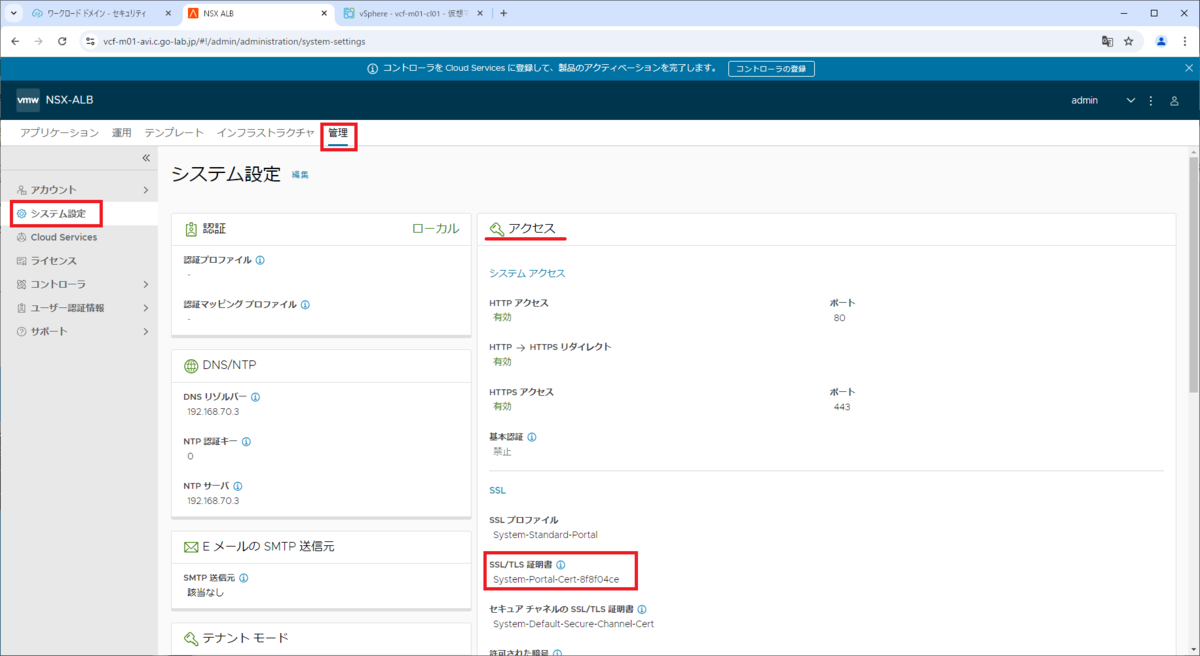Click the page vertical scrollbar
The width and height of the screenshot is (1200, 656).
click(1193, 275)
